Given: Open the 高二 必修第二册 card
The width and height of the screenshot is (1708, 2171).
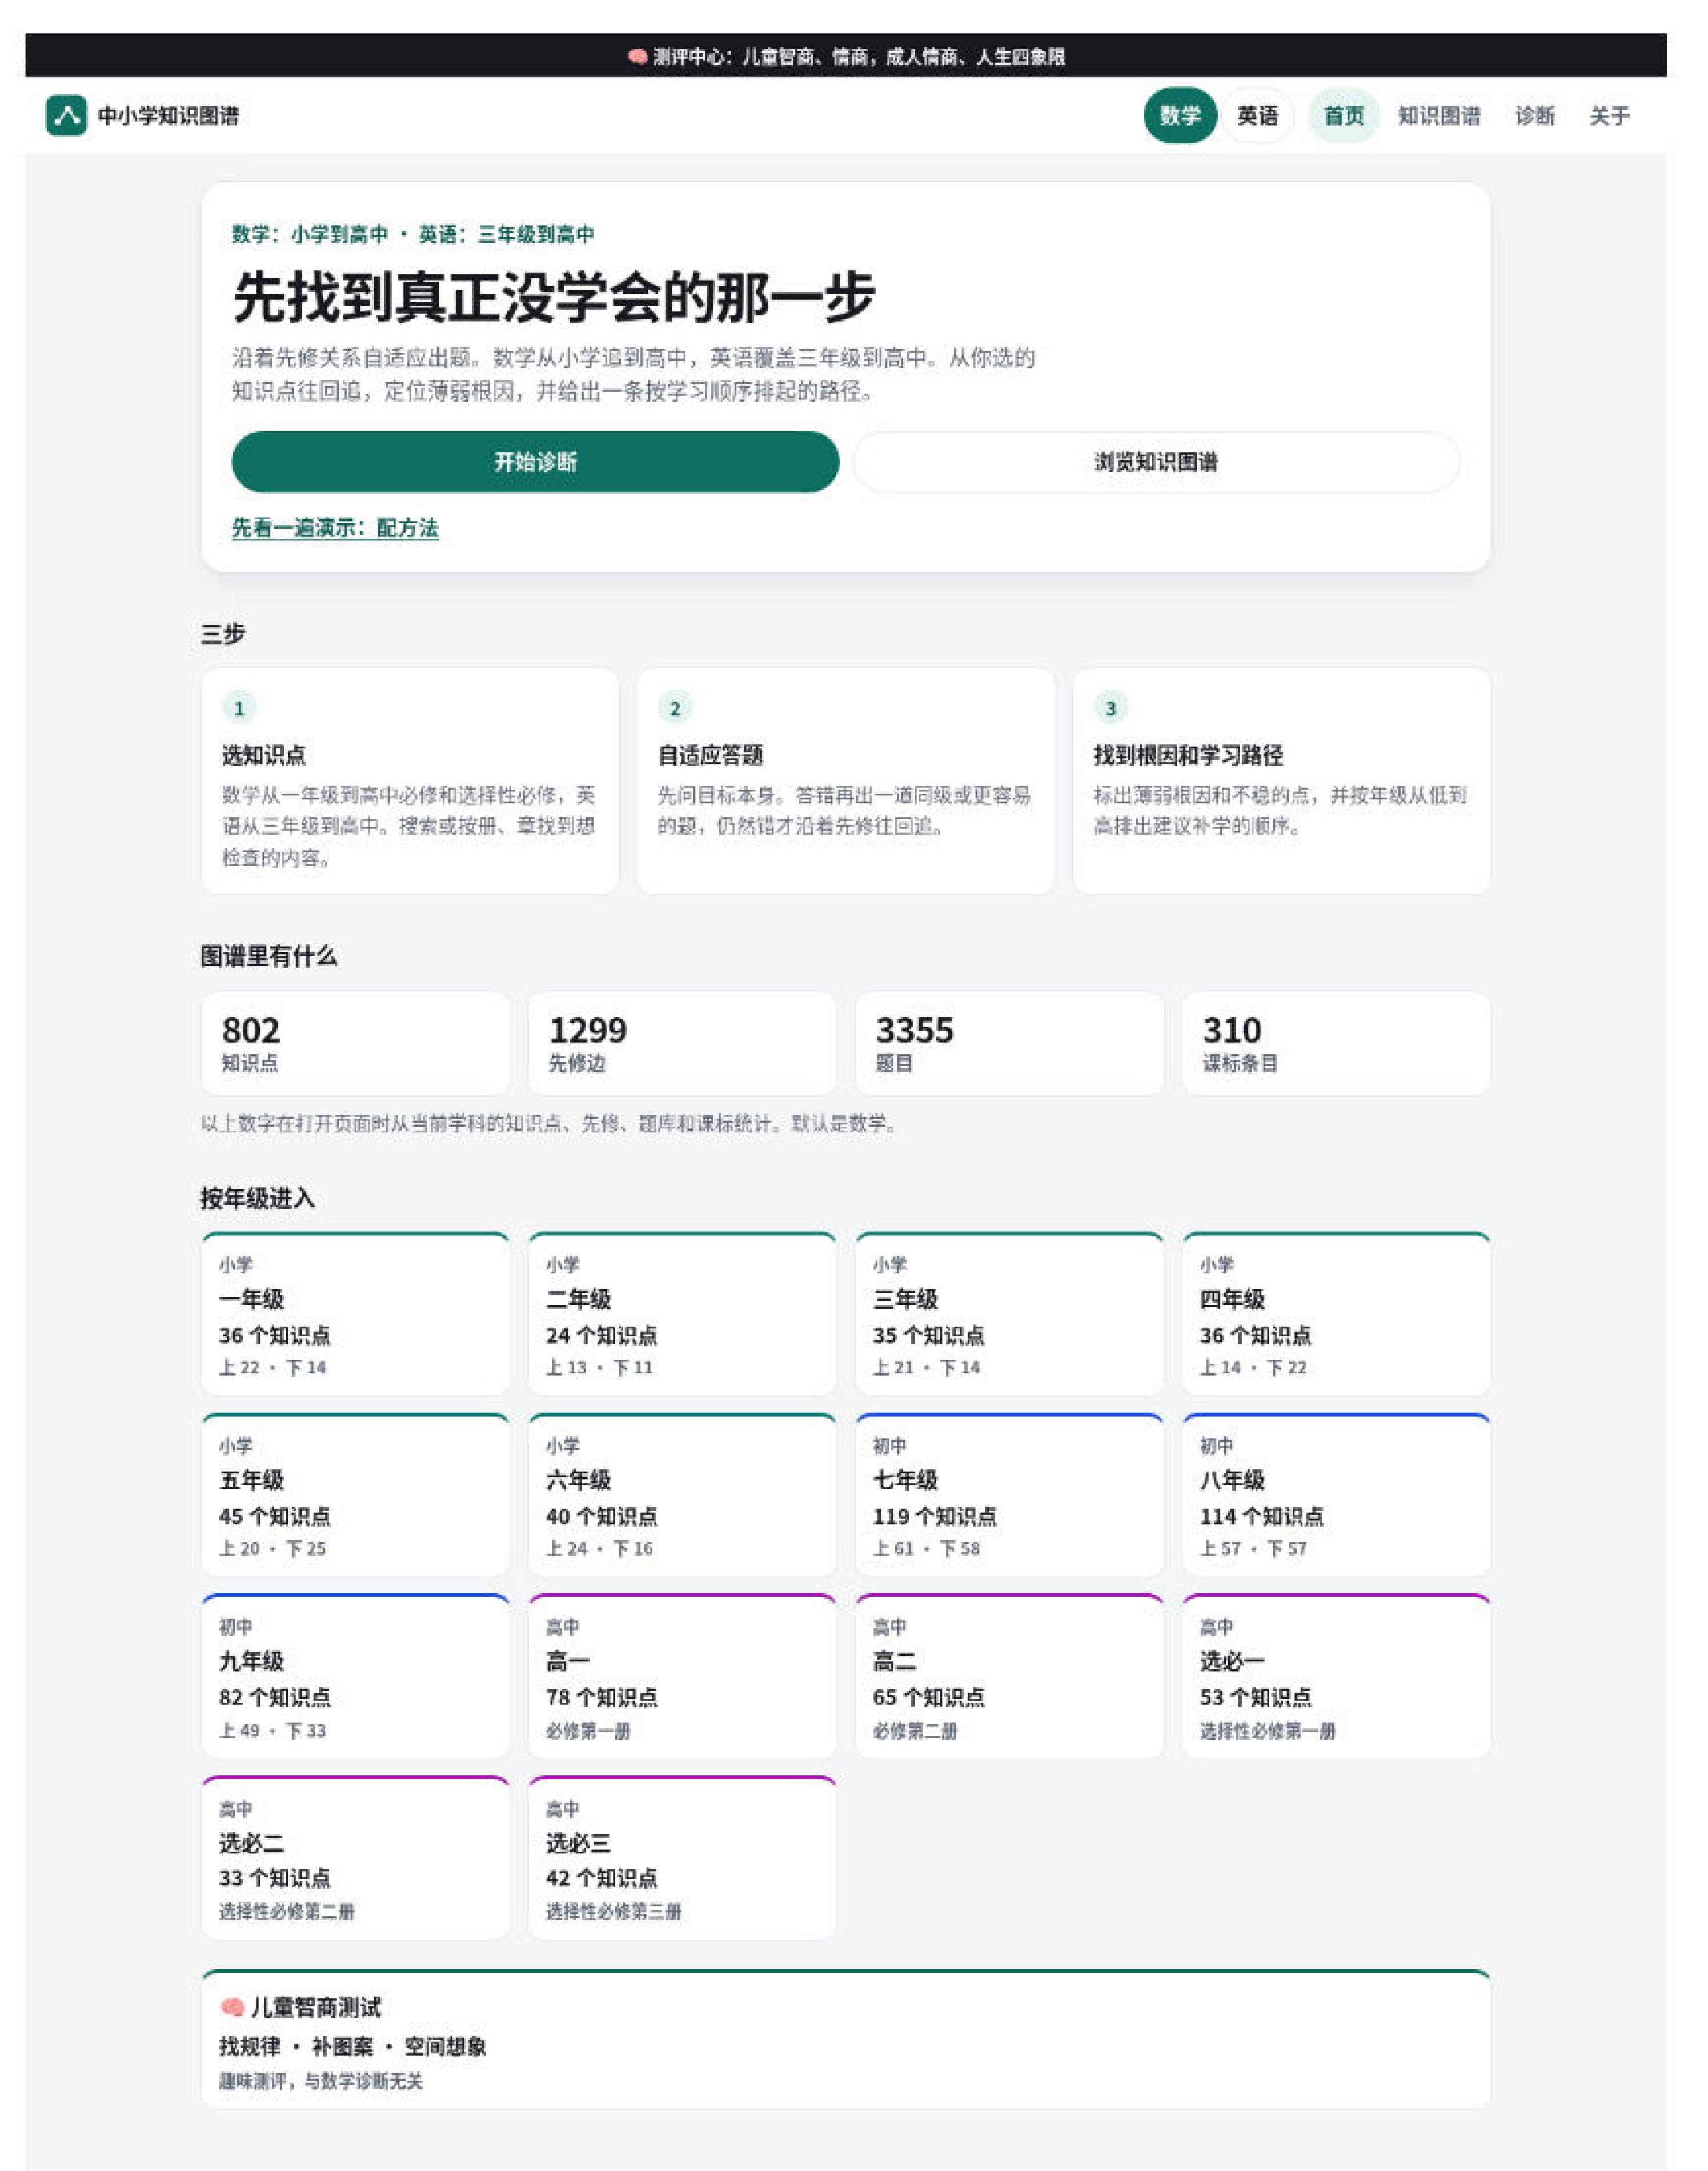Looking at the screenshot, I should click(x=1009, y=1676).
